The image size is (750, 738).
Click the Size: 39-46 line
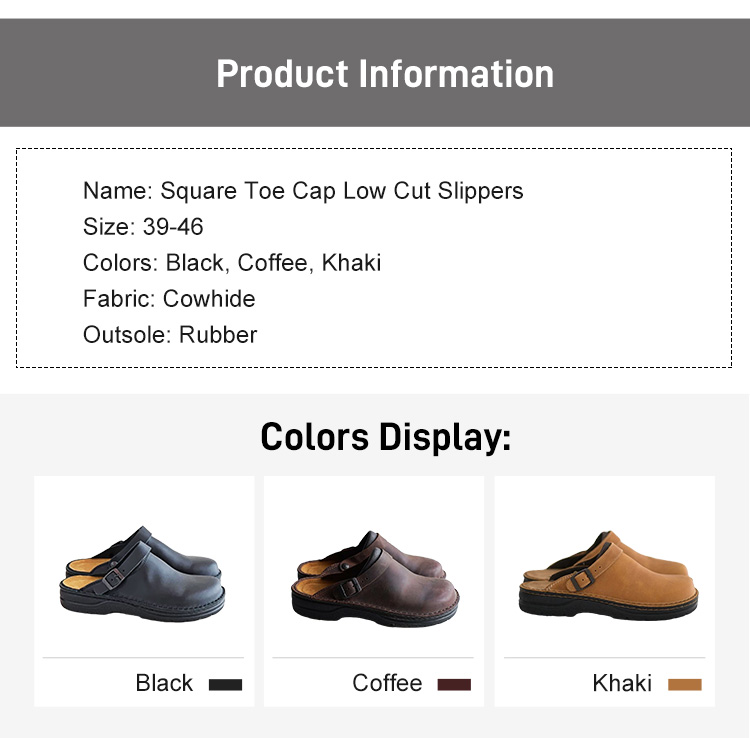pyautogui.click(x=143, y=226)
